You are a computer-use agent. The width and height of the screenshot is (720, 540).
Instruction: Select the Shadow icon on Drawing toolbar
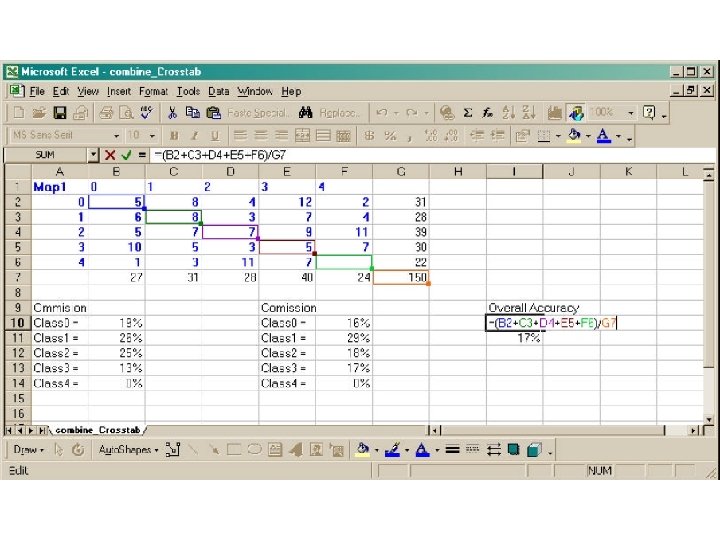513,450
